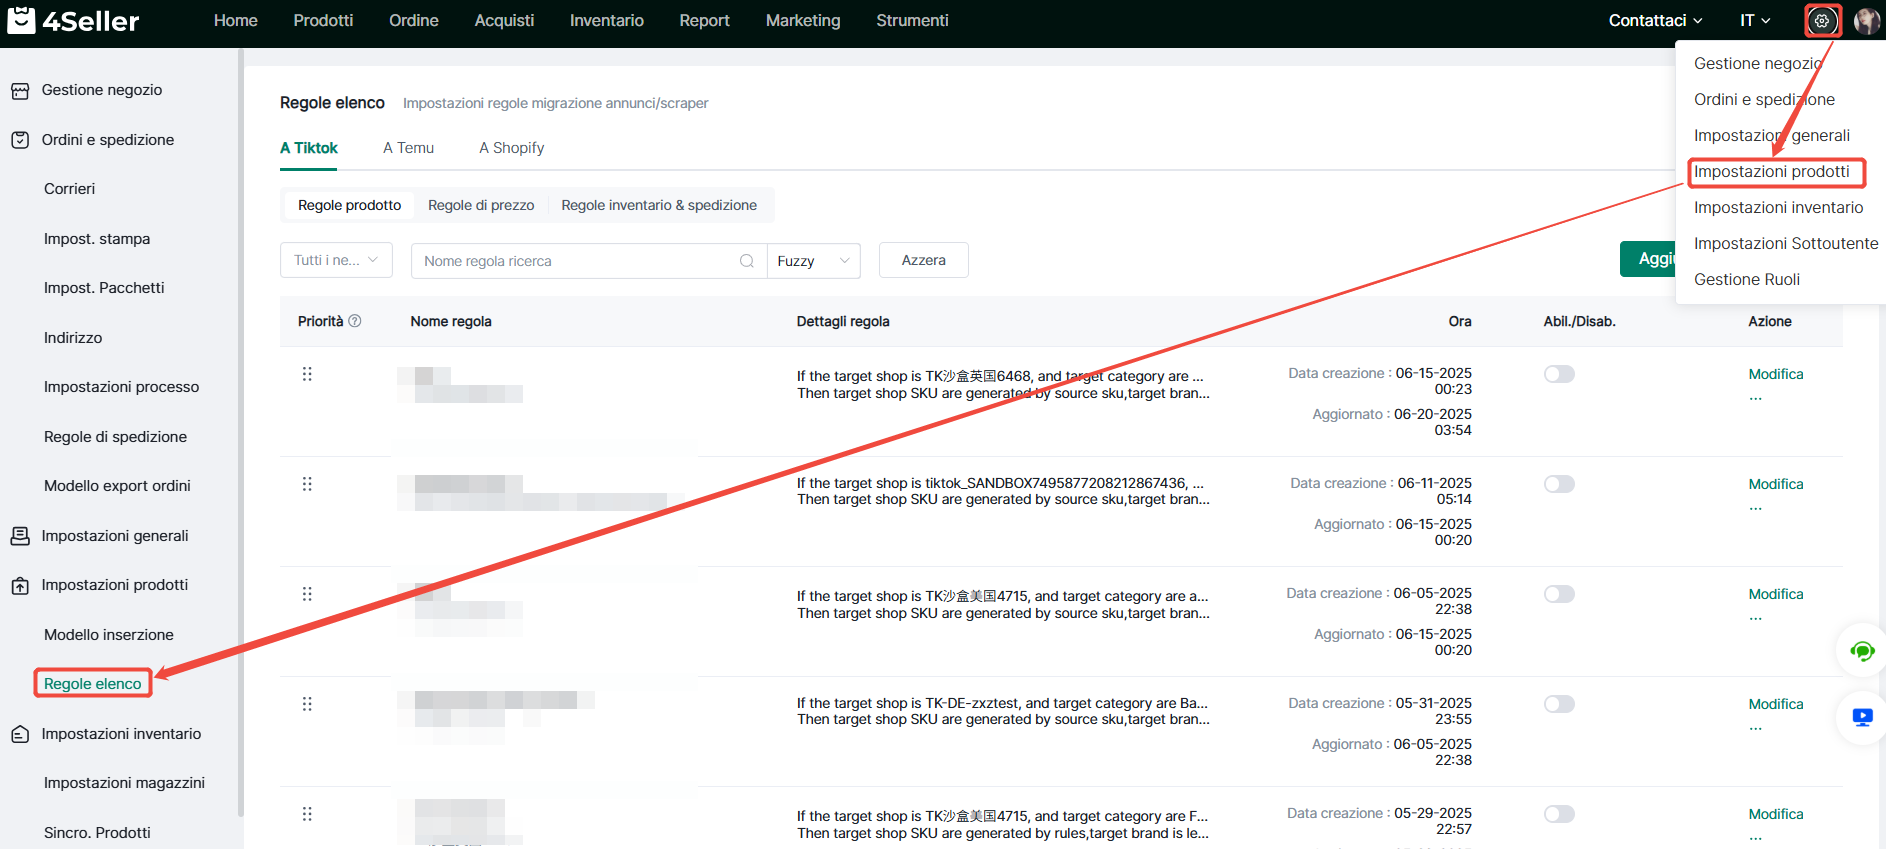The image size is (1886, 849).
Task: Click the search magnifier icon in rule search
Action: (747, 261)
